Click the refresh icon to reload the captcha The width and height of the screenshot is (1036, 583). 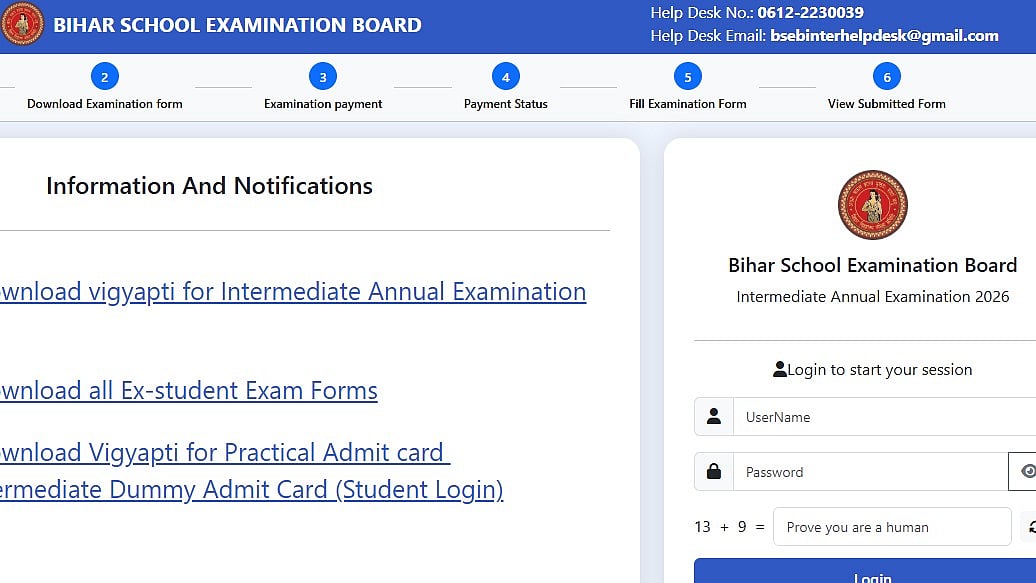[1030, 527]
